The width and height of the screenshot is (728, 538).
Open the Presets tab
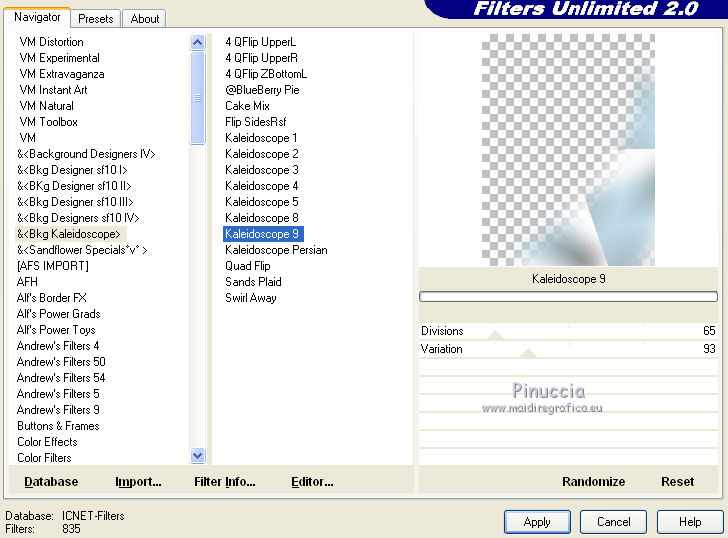[96, 19]
